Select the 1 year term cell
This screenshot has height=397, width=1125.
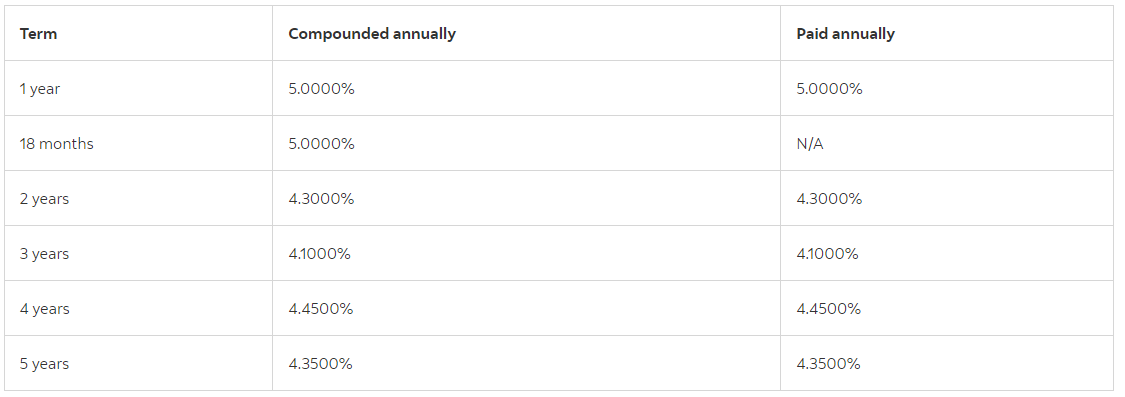[40, 89]
